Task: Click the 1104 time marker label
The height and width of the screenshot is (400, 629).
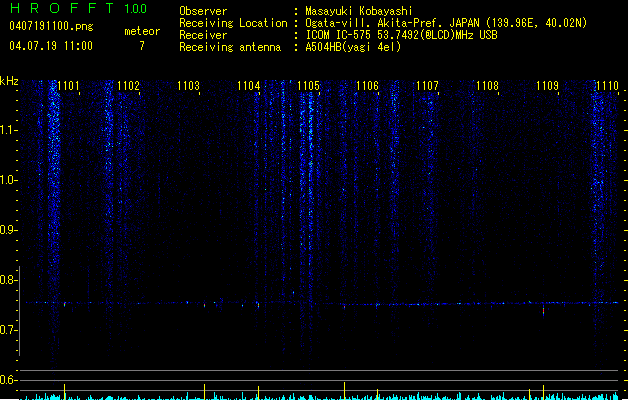Action: pyautogui.click(x=248, y=86)
